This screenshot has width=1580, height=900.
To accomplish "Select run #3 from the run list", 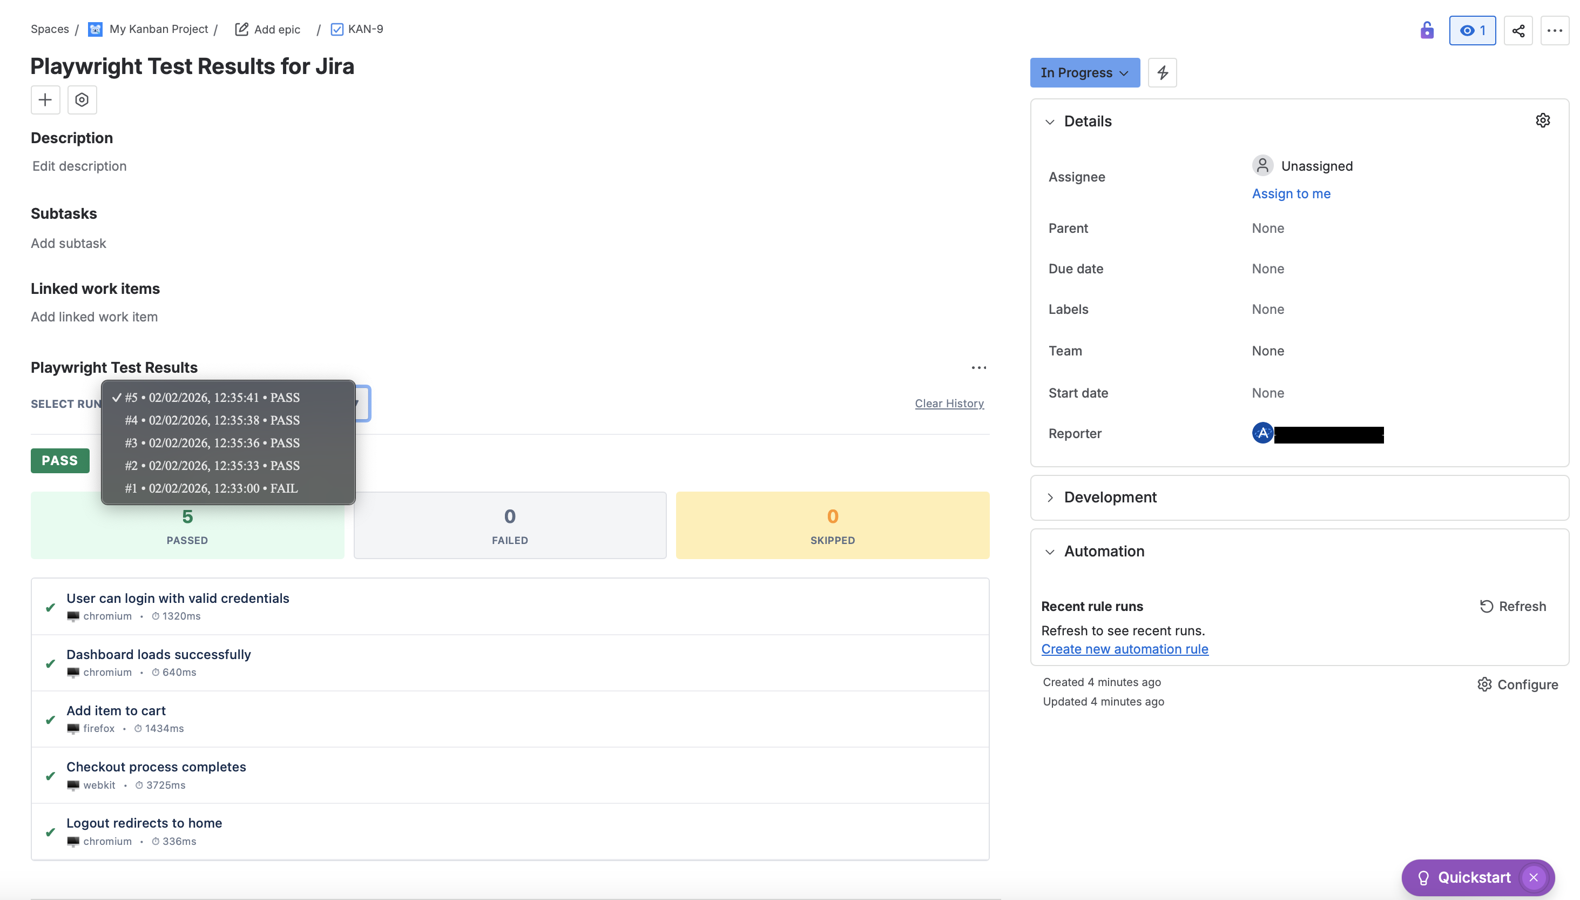I will coord(211,443).
